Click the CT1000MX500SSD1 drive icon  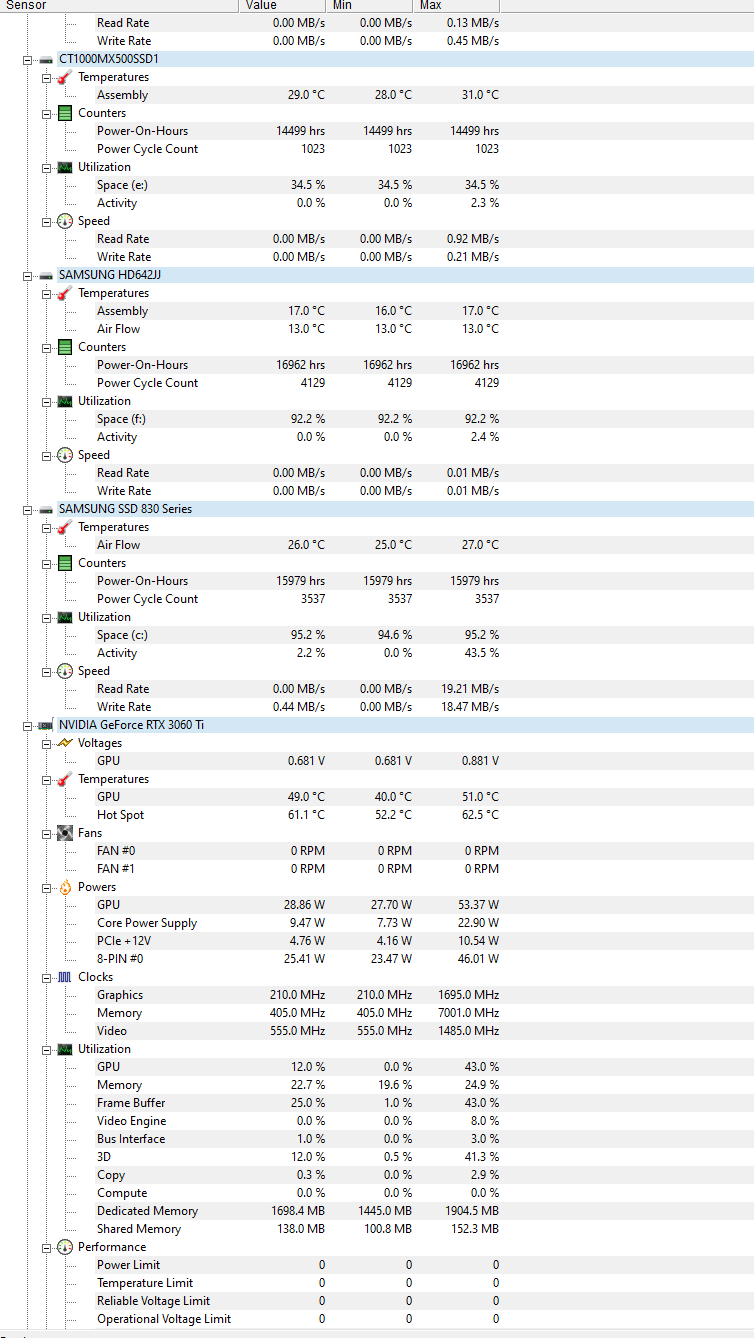tap(46, 59)
